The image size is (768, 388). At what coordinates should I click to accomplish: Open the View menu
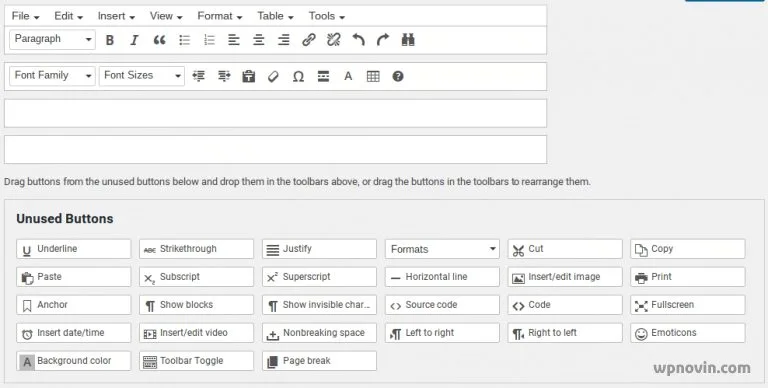click(166, 16)
